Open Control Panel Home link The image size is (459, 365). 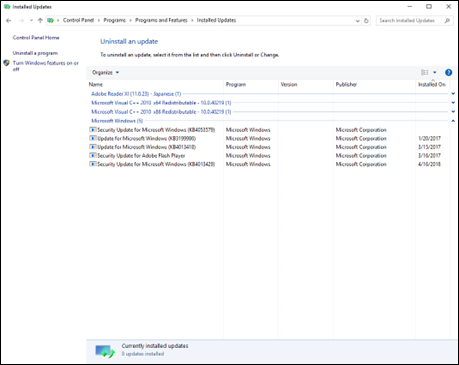point(36,38)
